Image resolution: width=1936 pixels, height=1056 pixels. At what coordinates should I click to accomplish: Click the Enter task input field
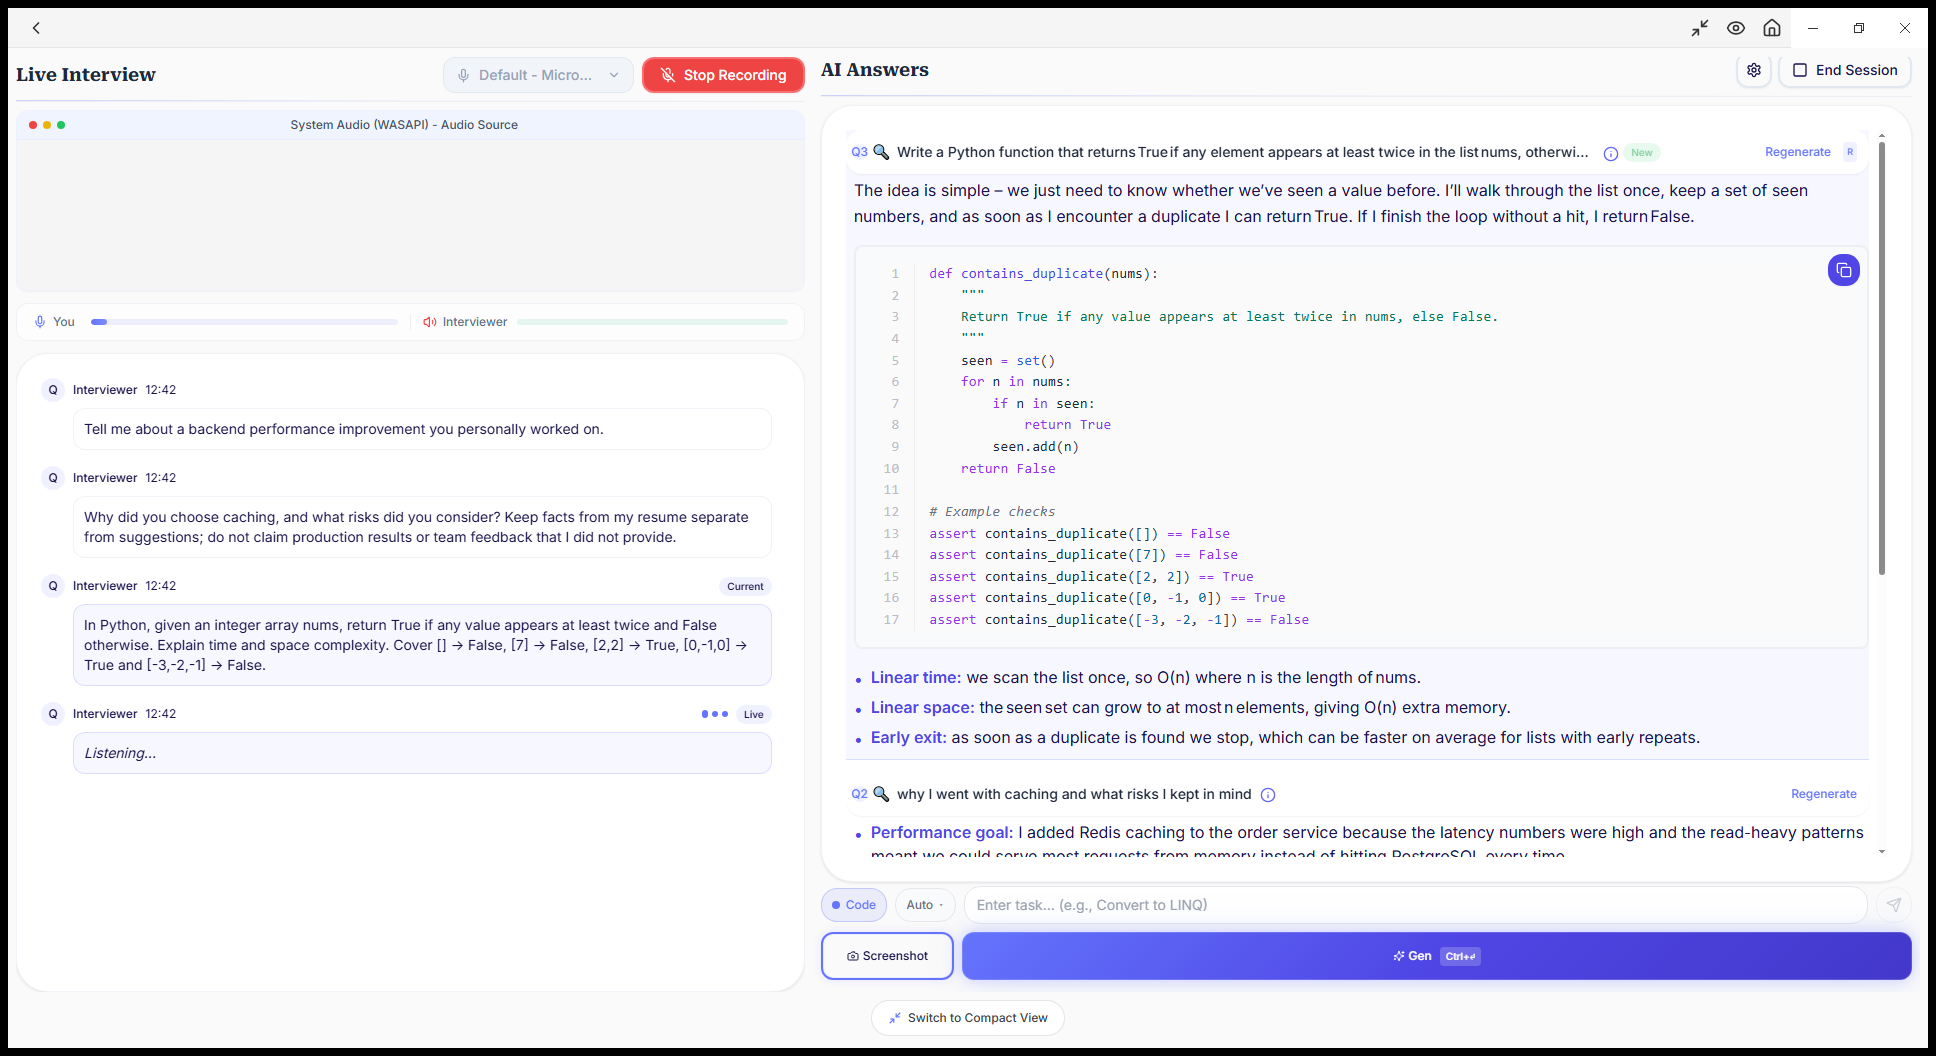click(x=1415, y=905)
